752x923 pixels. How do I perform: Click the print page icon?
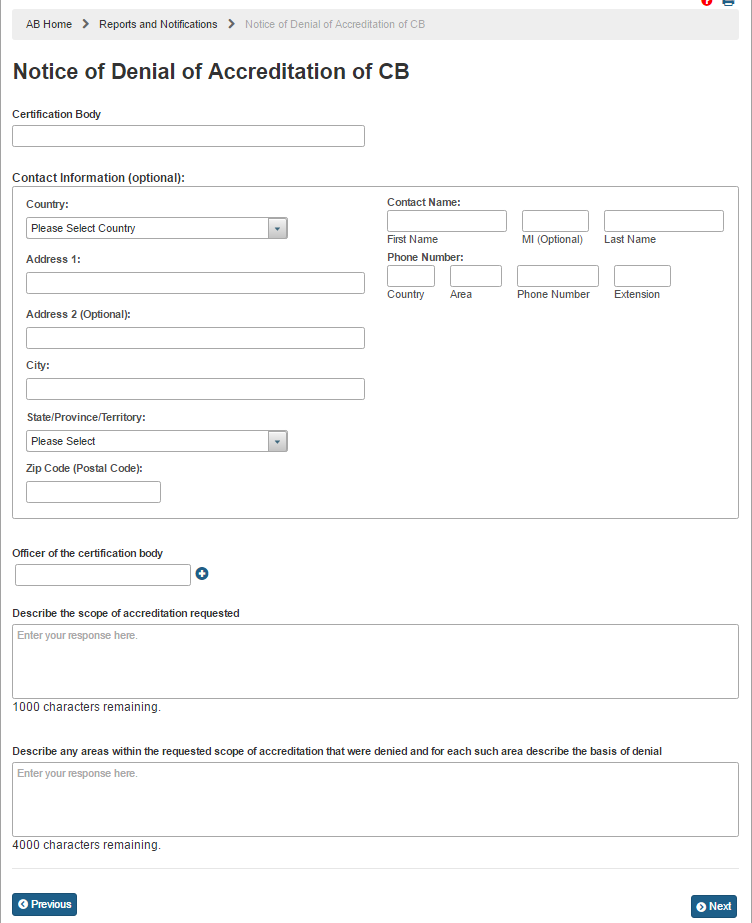(728, 3)
